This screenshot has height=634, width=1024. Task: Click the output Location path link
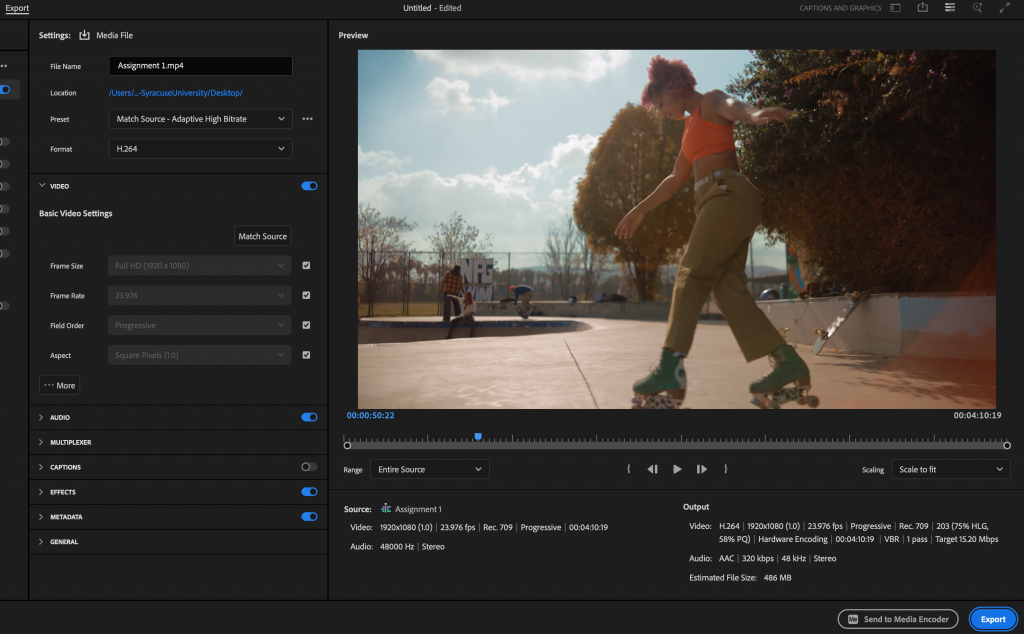(176, 93)
